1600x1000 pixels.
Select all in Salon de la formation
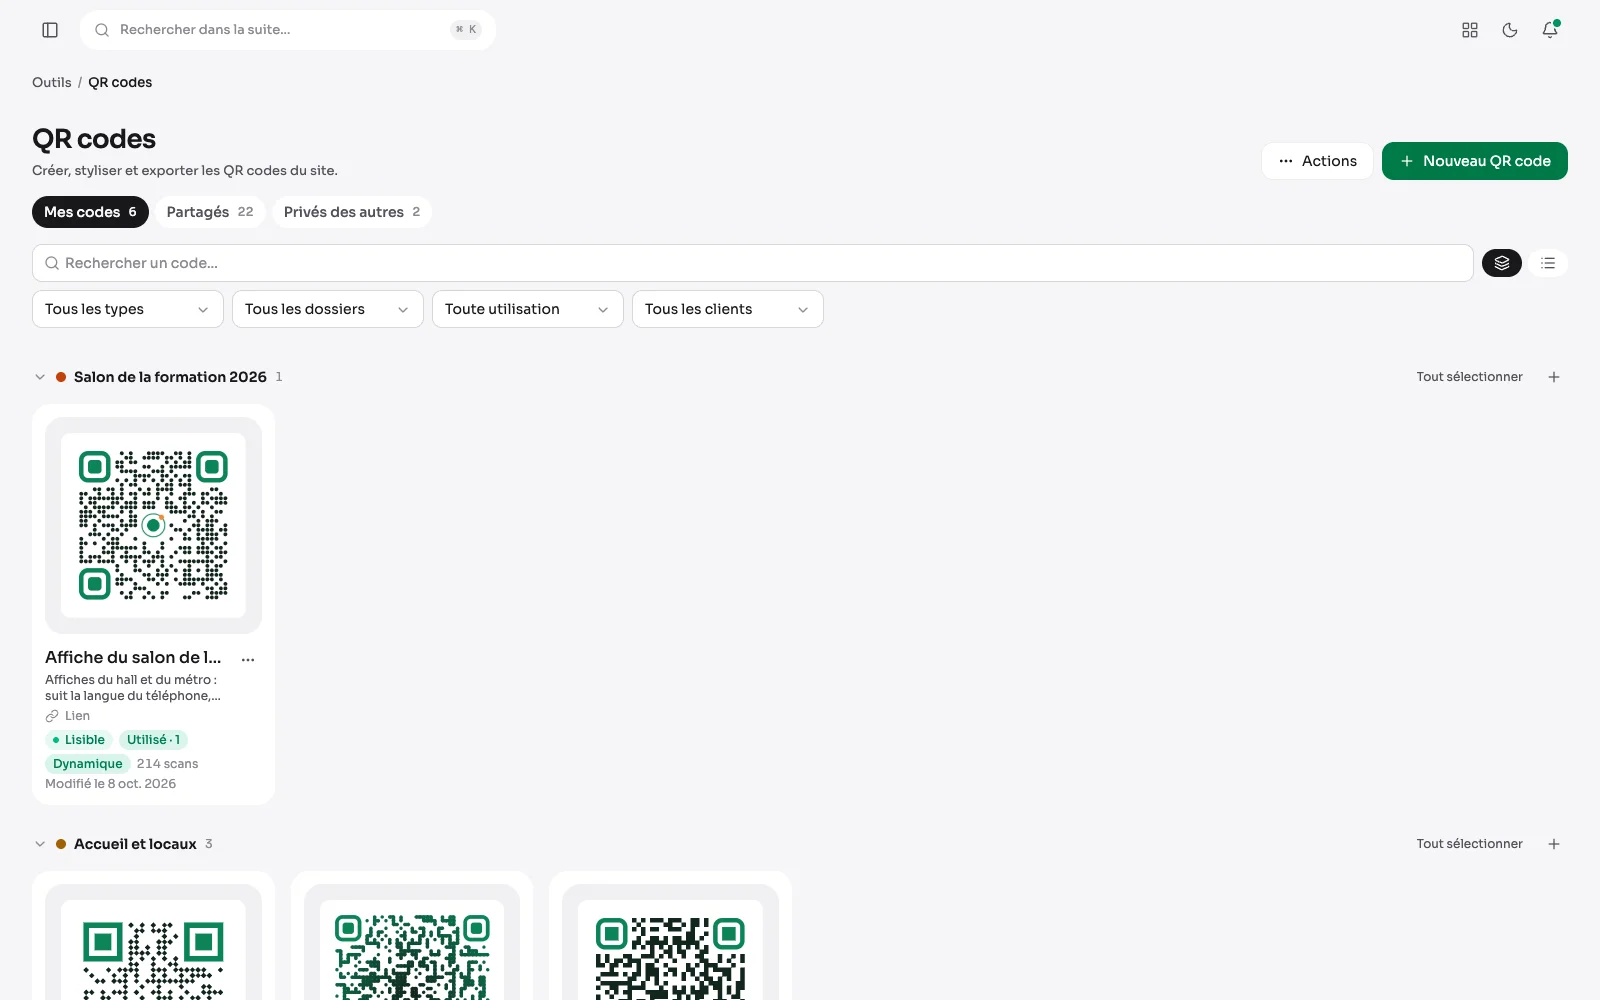point(1469,377)
